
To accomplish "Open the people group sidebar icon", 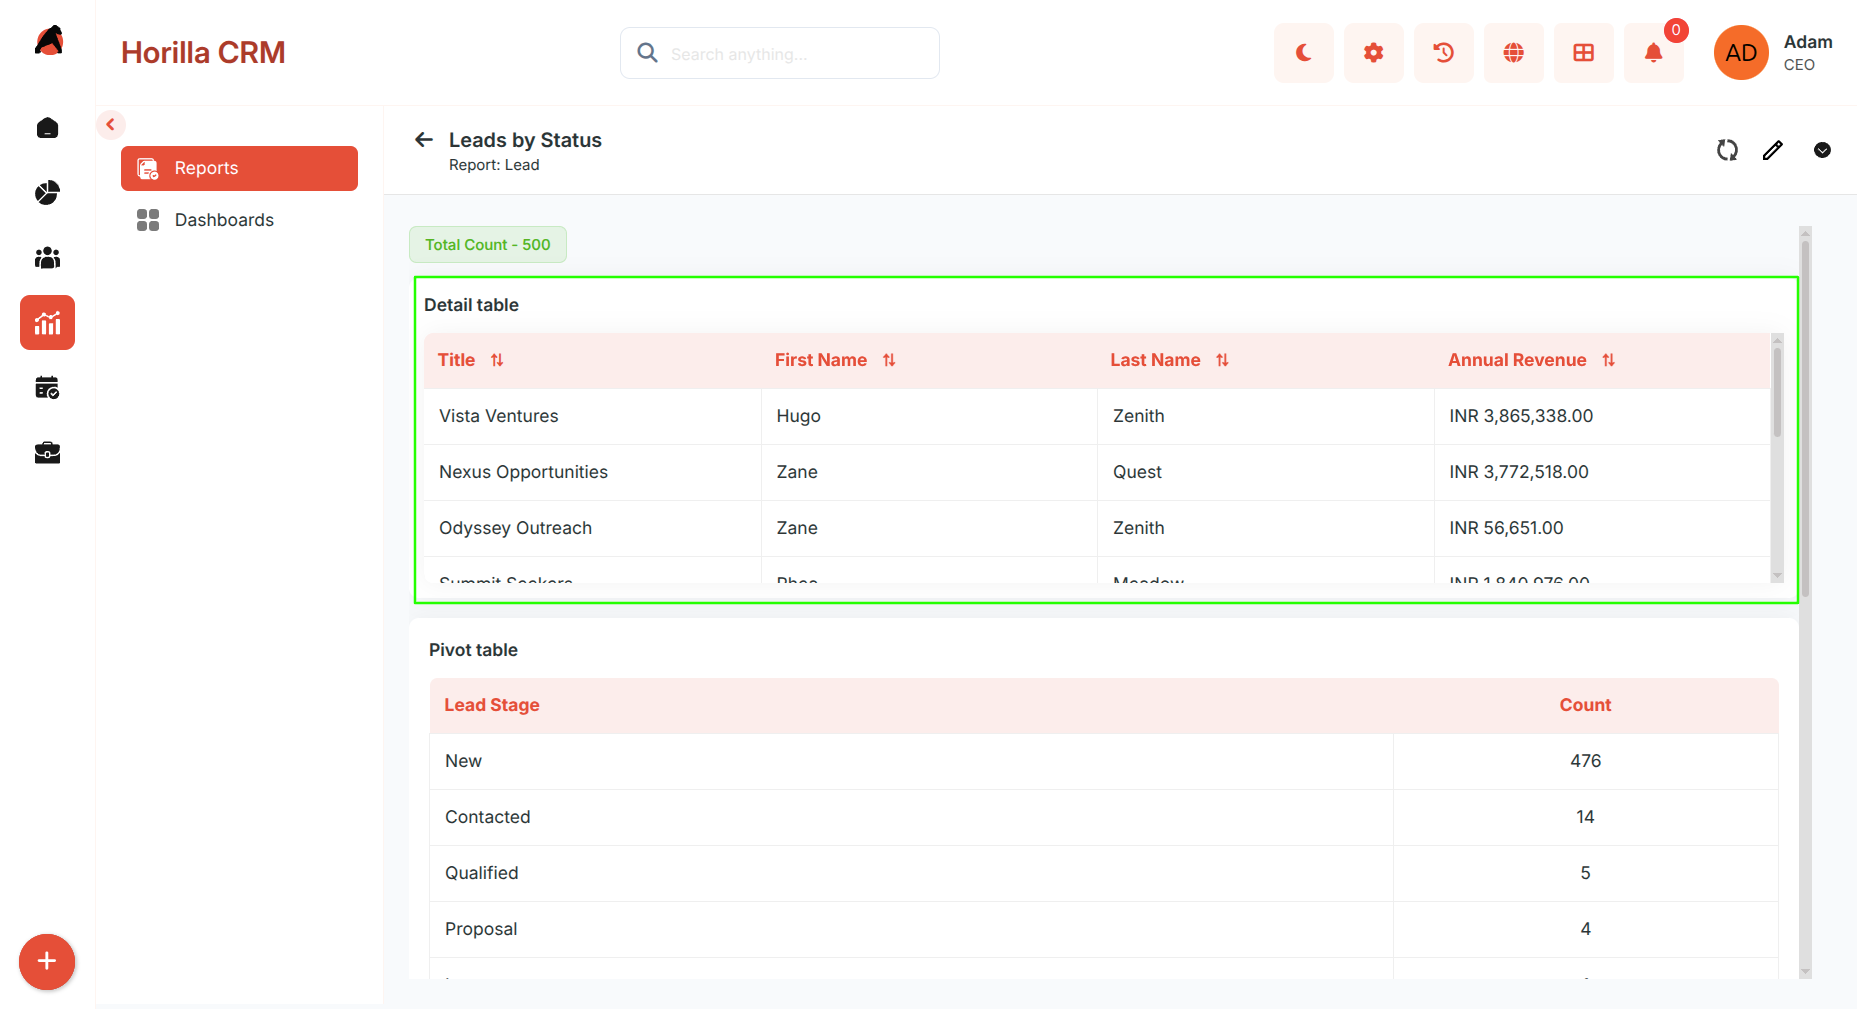I will pyautogui.click(x=47, y=258).
